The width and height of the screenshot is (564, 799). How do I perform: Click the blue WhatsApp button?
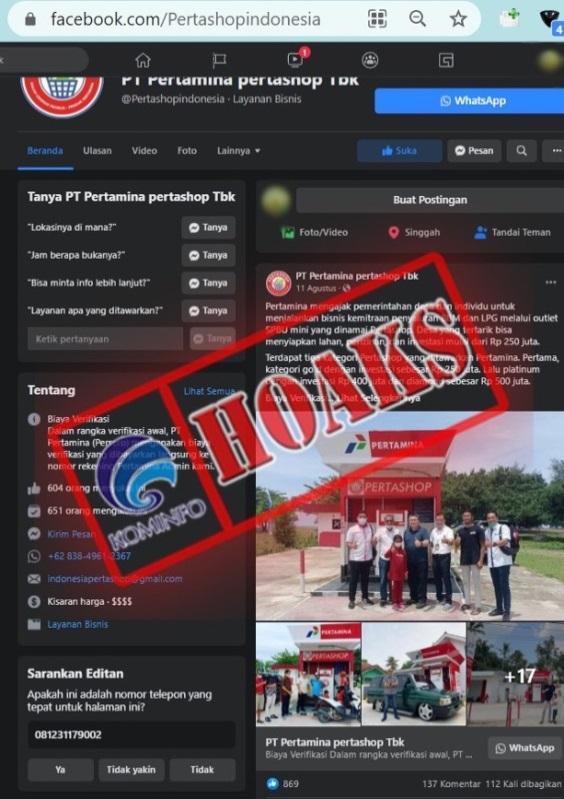(469, 101)
